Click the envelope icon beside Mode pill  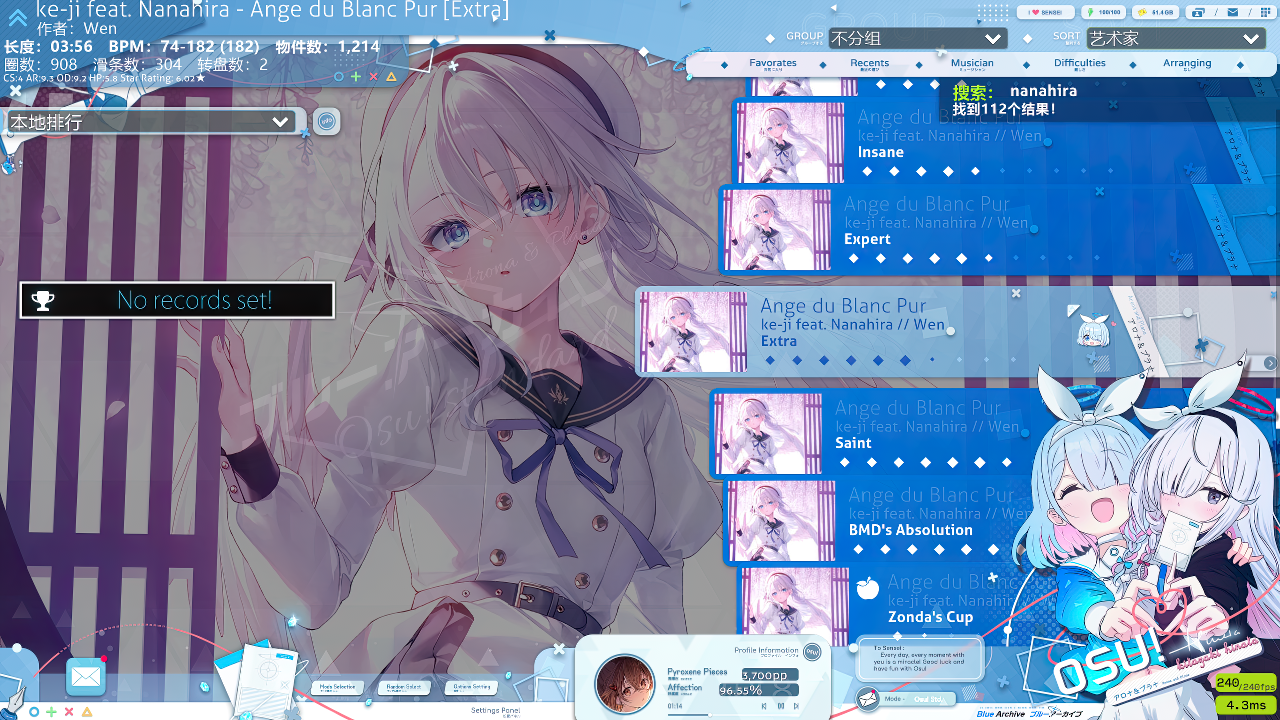point(867,699)
